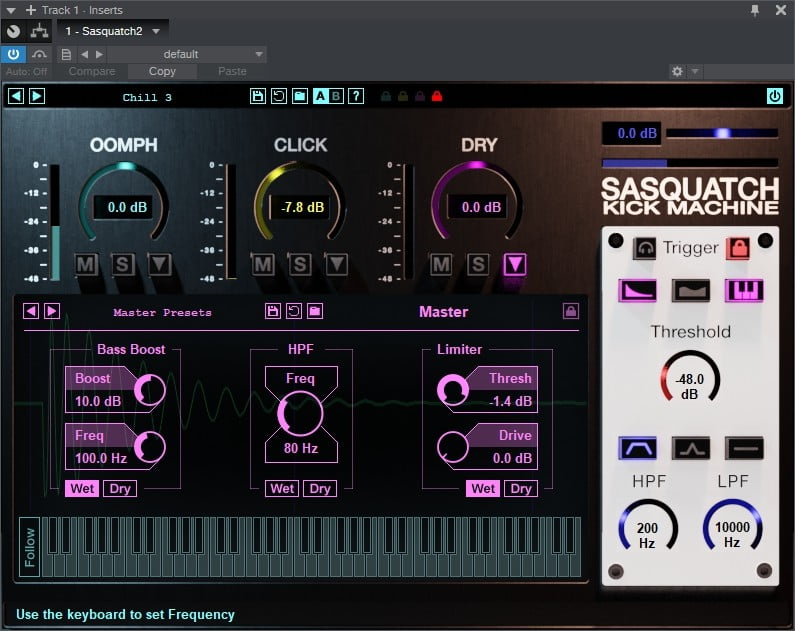Open the help question mark icon

pyautogui.click(x=356, y=97)
